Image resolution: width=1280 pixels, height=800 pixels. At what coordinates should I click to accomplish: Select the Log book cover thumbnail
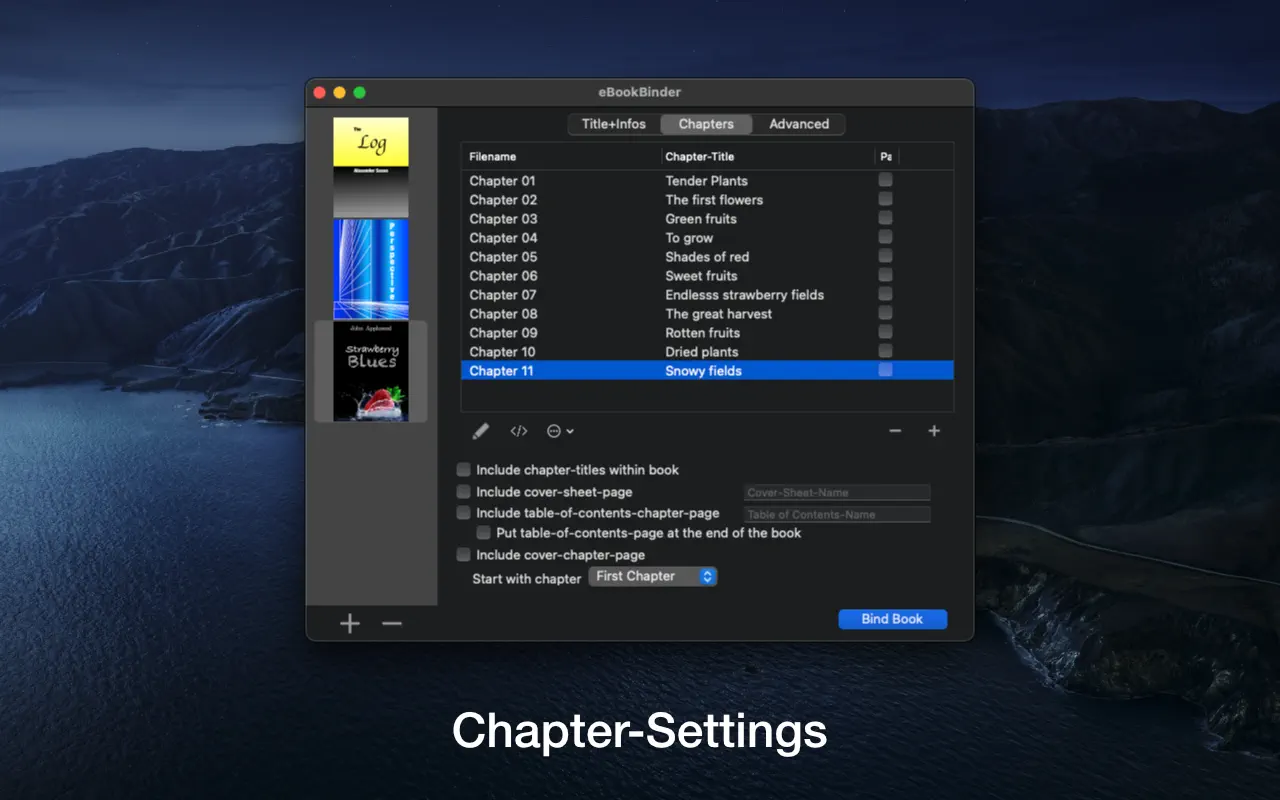371,166
